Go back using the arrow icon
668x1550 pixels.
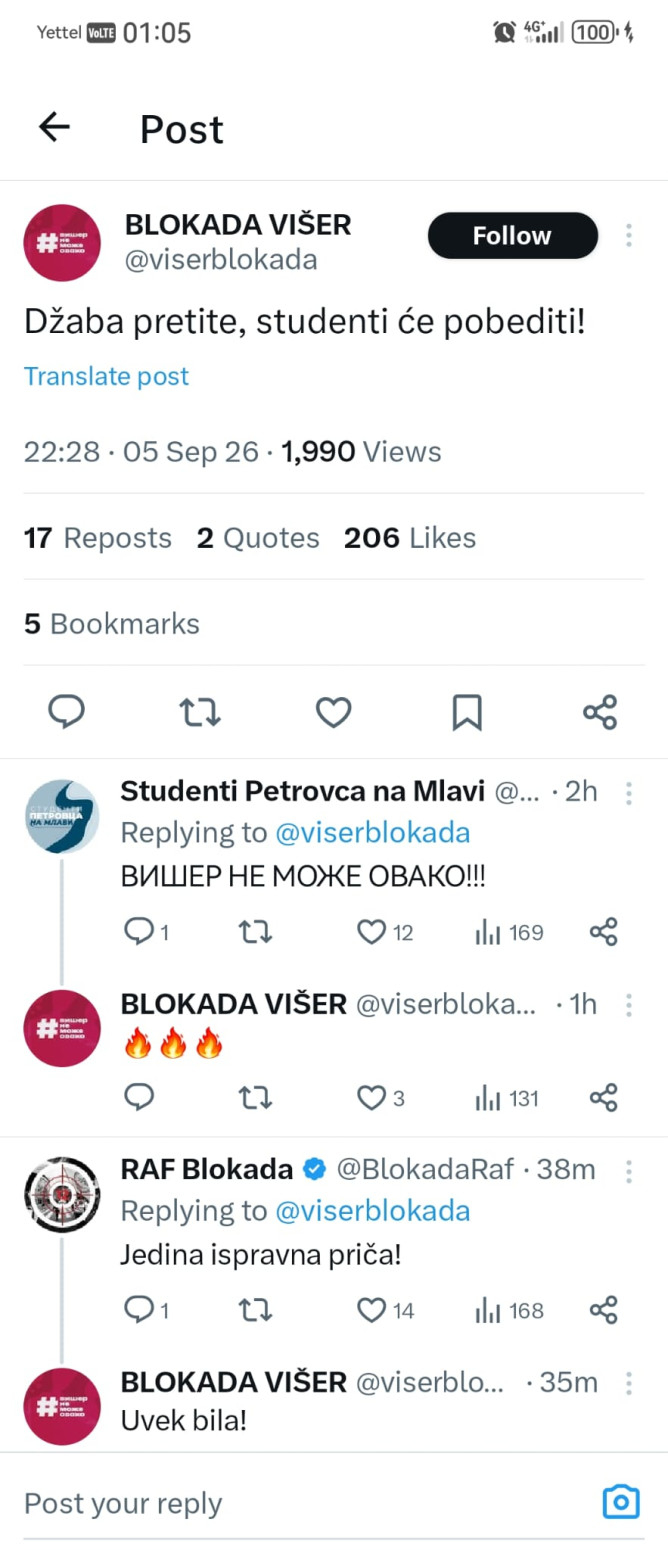54,127
